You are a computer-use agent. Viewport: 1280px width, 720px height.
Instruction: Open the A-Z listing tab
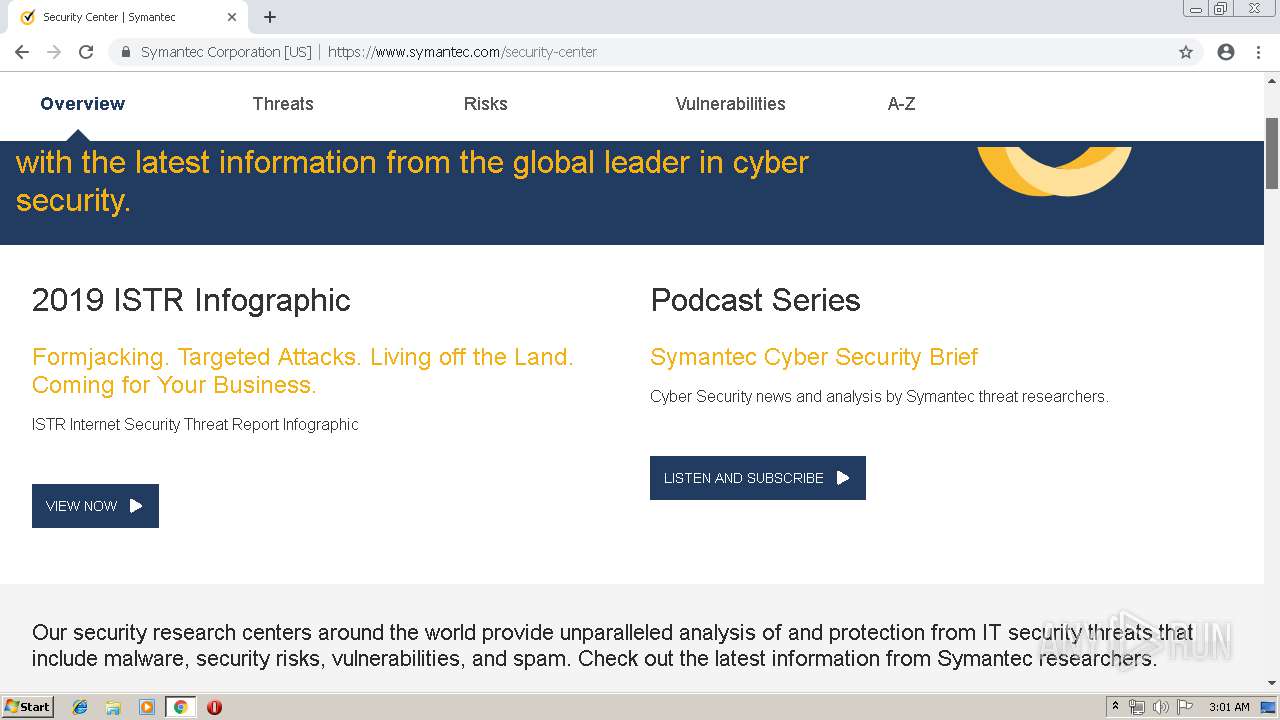[901, 104]
